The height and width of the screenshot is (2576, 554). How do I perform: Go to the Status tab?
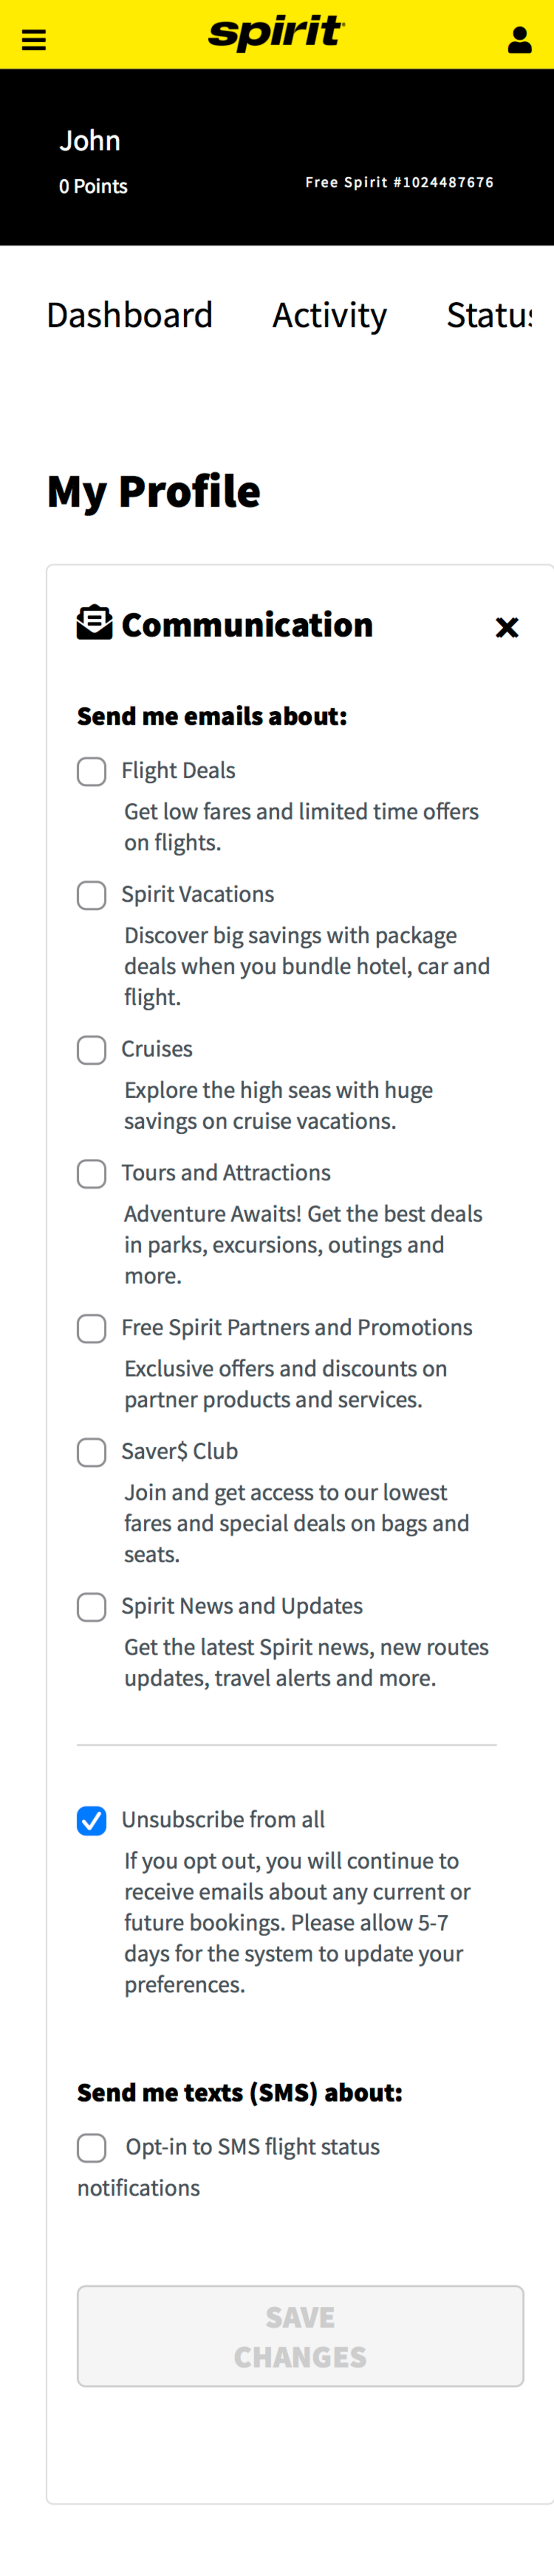tap(489, 315)
